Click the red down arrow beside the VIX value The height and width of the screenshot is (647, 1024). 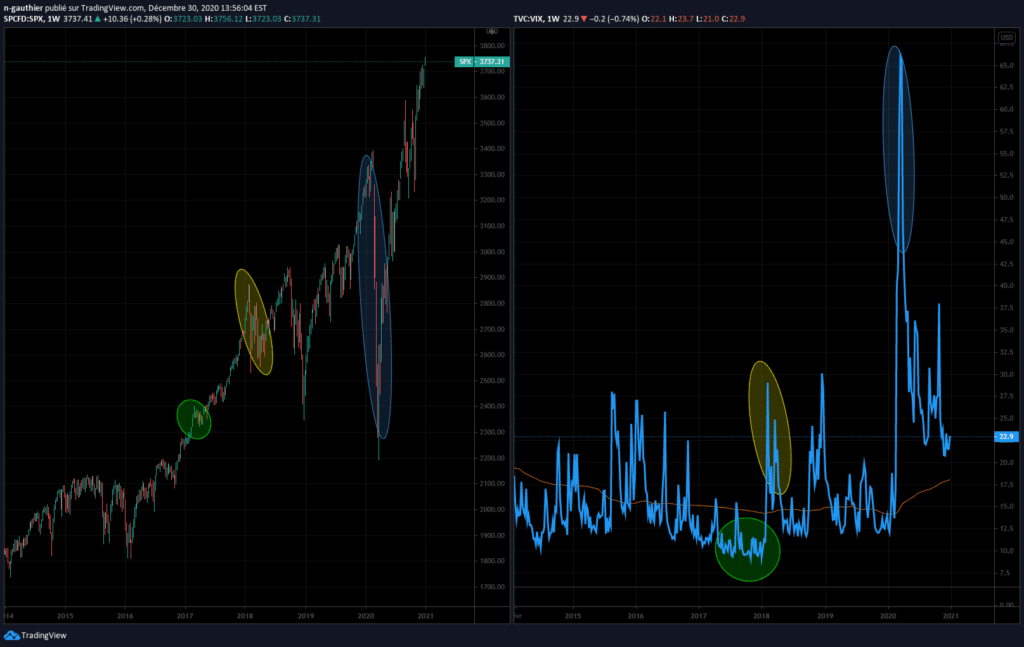[x=584, y=19]
